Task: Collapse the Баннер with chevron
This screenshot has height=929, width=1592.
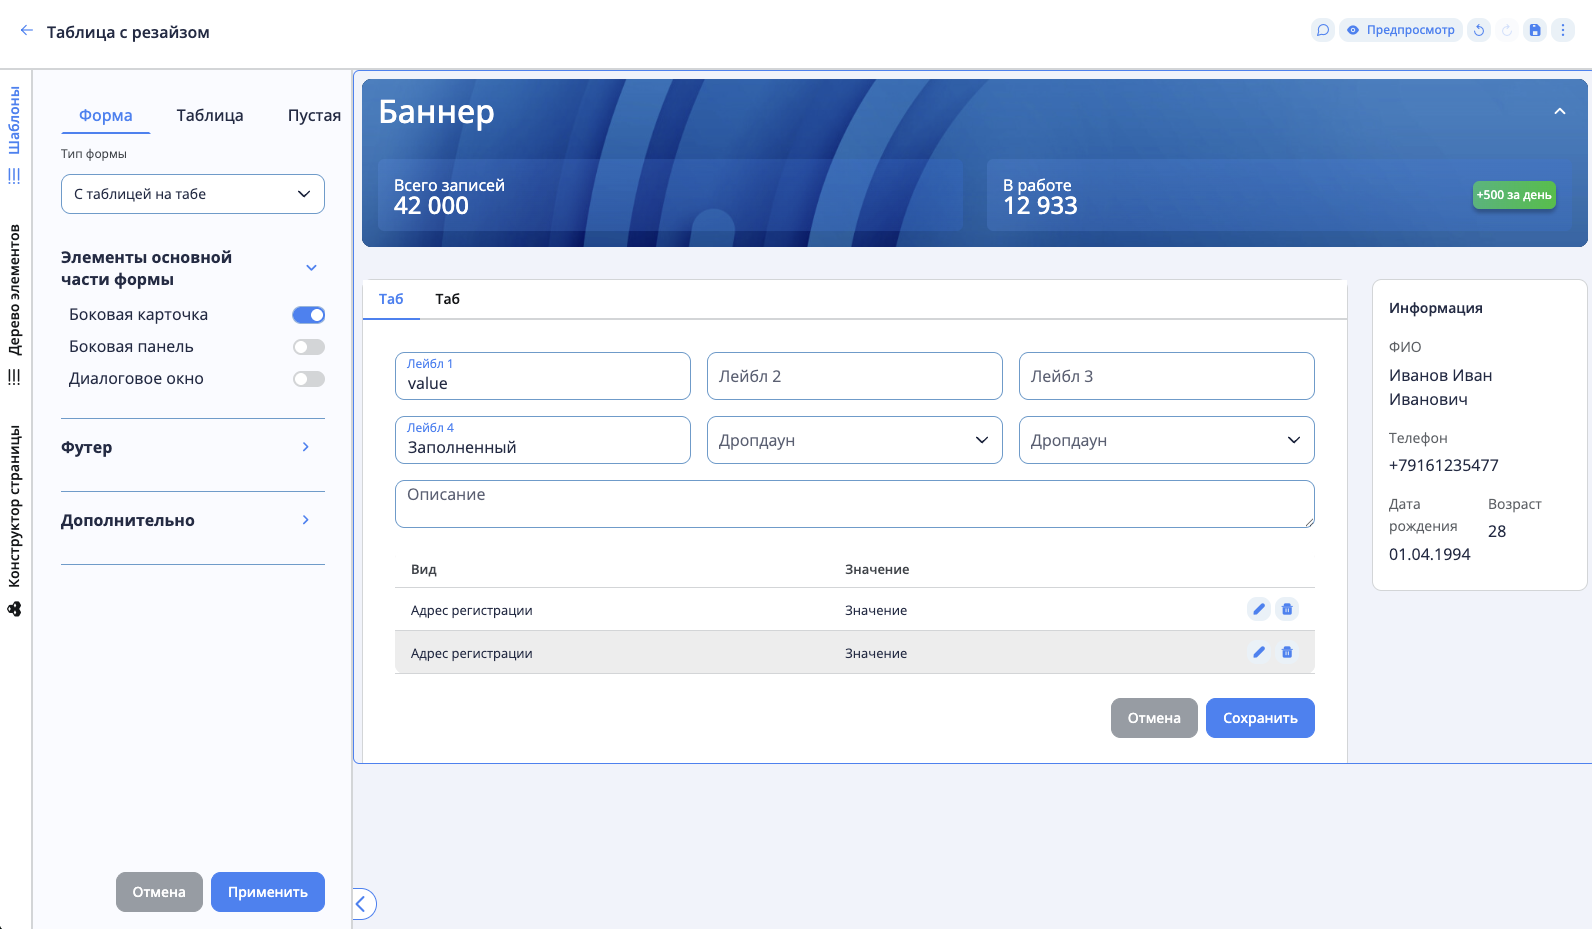Action: point(1559,112)
